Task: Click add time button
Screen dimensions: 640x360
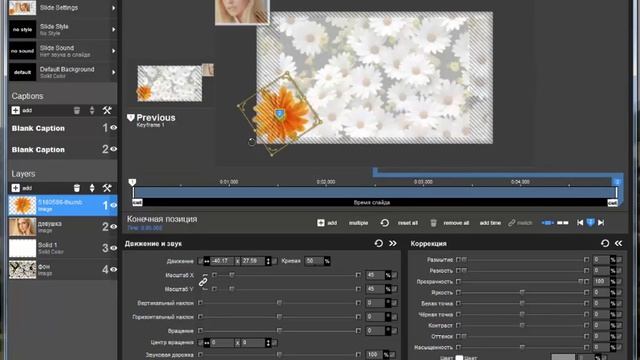Action: [x=490, y=223]
